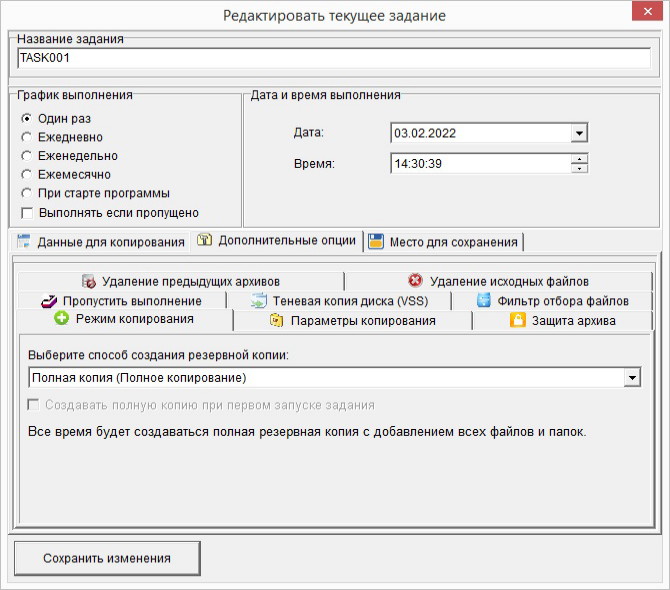Image resolution: width=670 pixels, height=590 pixels.
Task: Switch to 'Место для сохранения' tab
Action: (x=443, y=242)
